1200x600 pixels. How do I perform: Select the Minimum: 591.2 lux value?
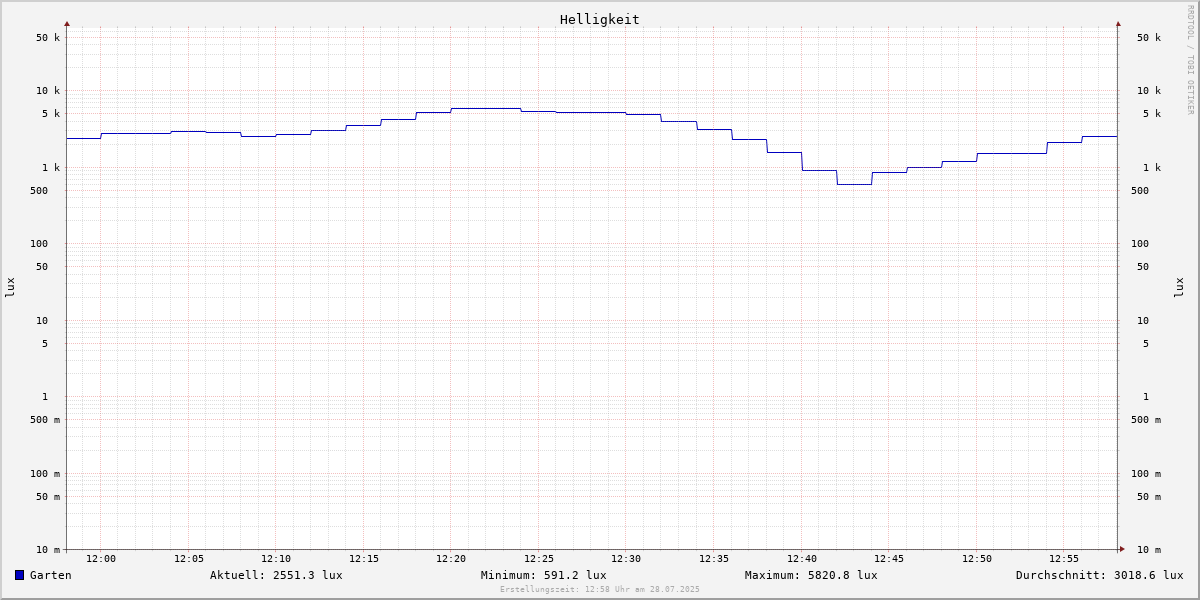544,575
